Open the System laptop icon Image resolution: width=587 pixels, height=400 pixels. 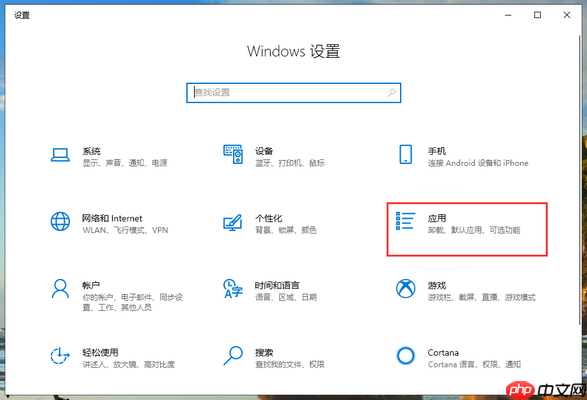click(x=60, y=155)
